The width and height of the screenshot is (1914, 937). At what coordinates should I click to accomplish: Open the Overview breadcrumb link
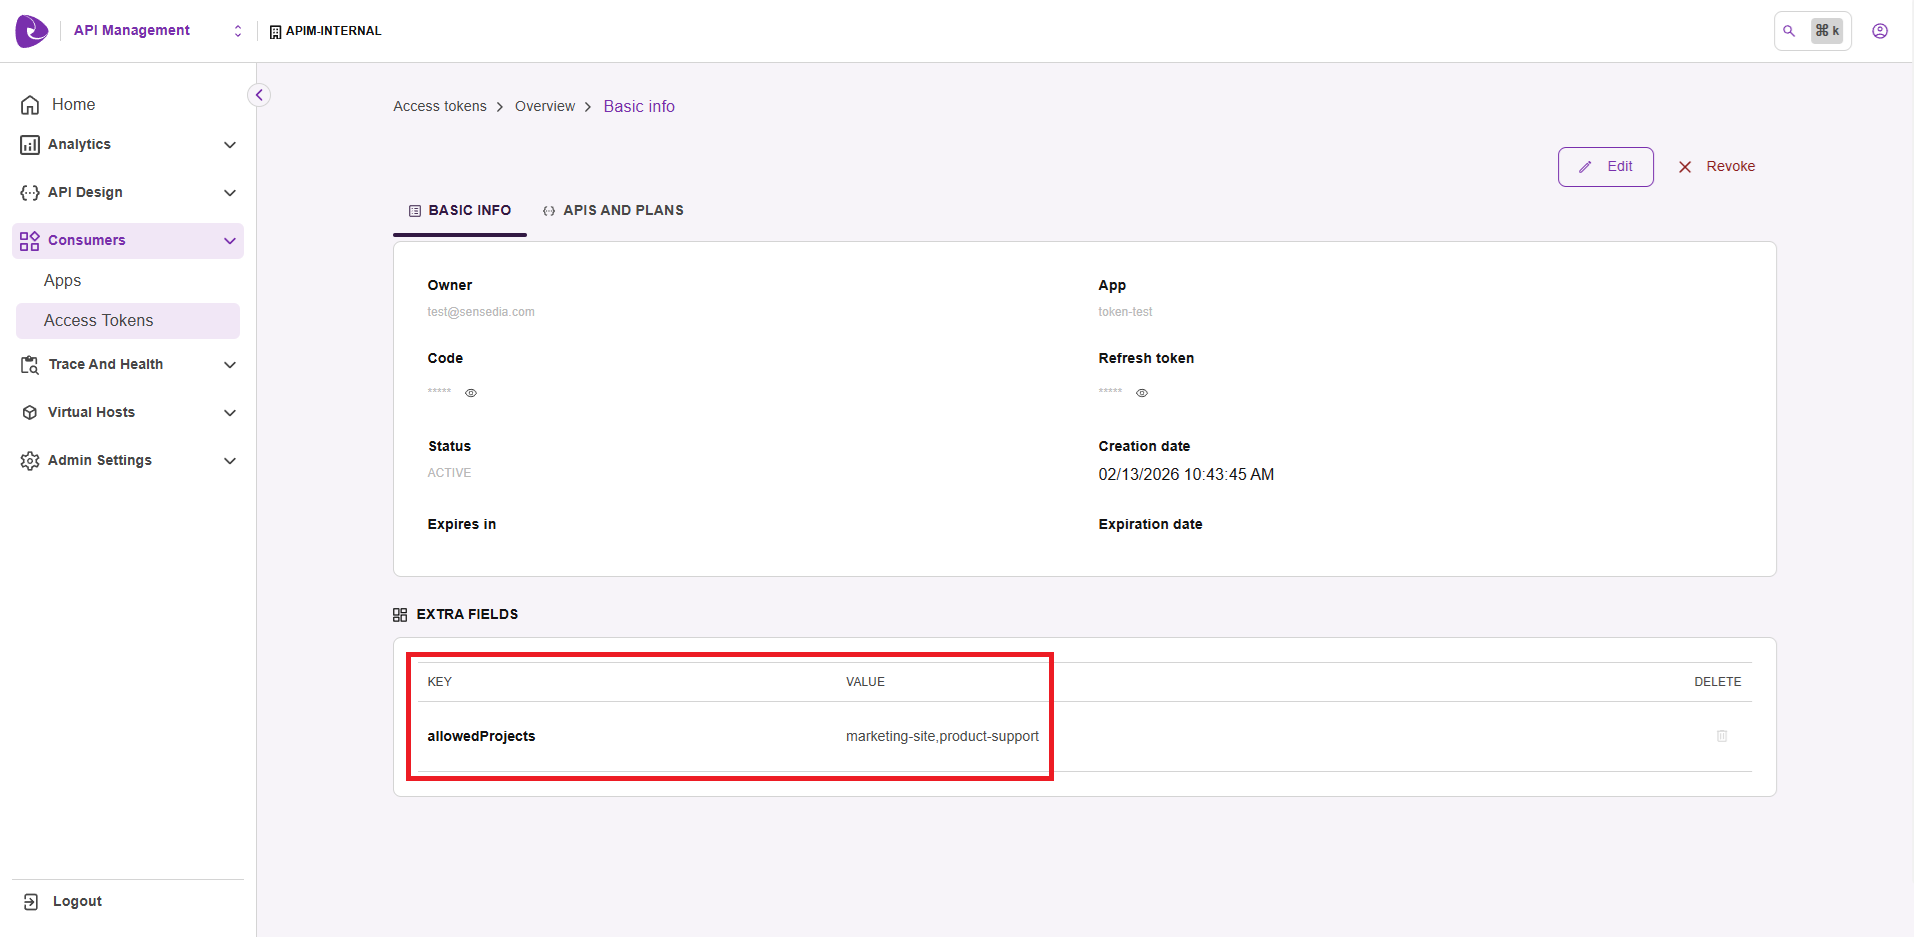pos(544,107)
